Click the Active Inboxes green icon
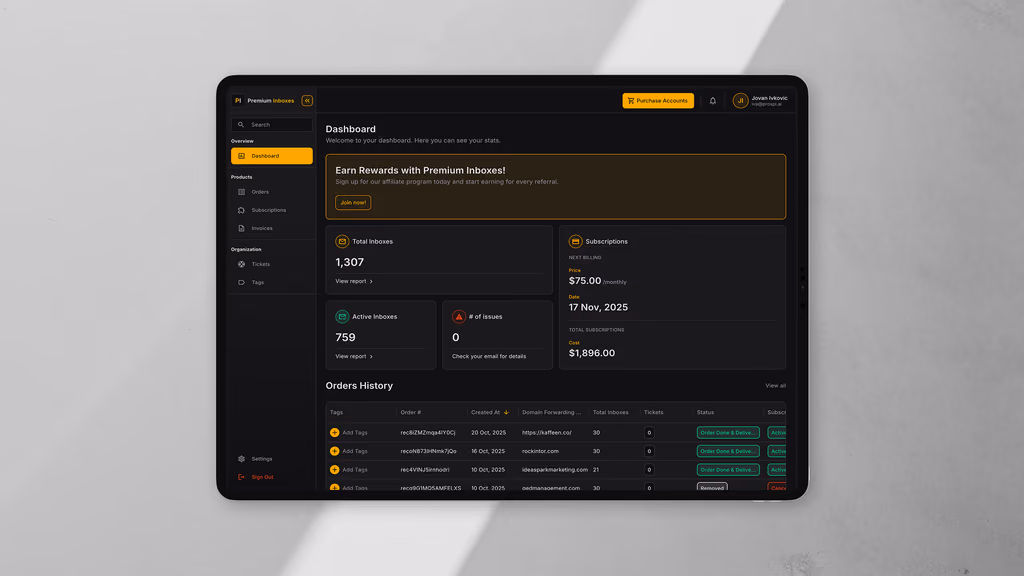The height and width of the screenshot is (576, 1024). [x=342, y=317]
